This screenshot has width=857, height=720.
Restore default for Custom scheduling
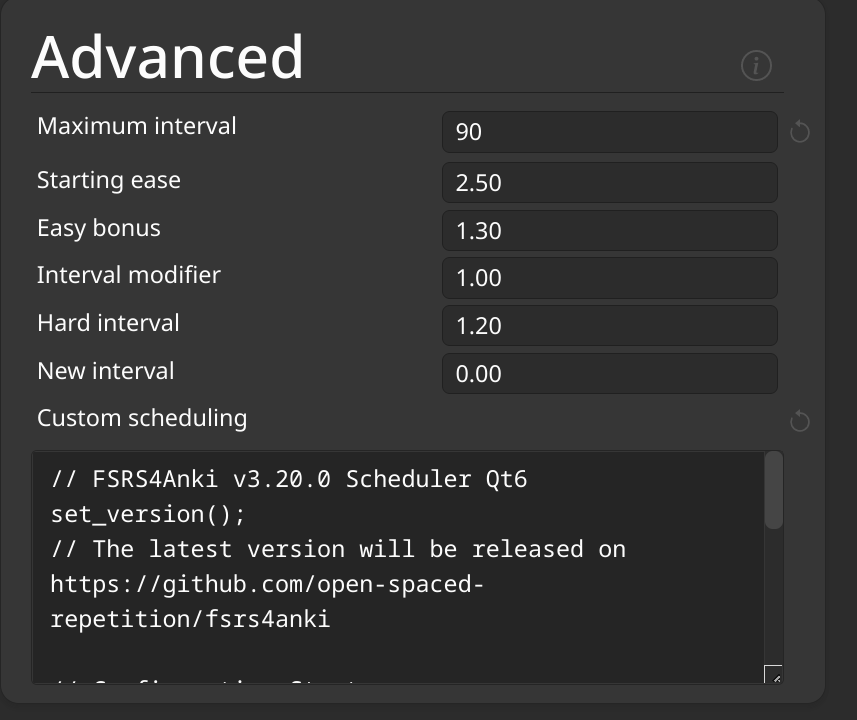tap(799, 422)
